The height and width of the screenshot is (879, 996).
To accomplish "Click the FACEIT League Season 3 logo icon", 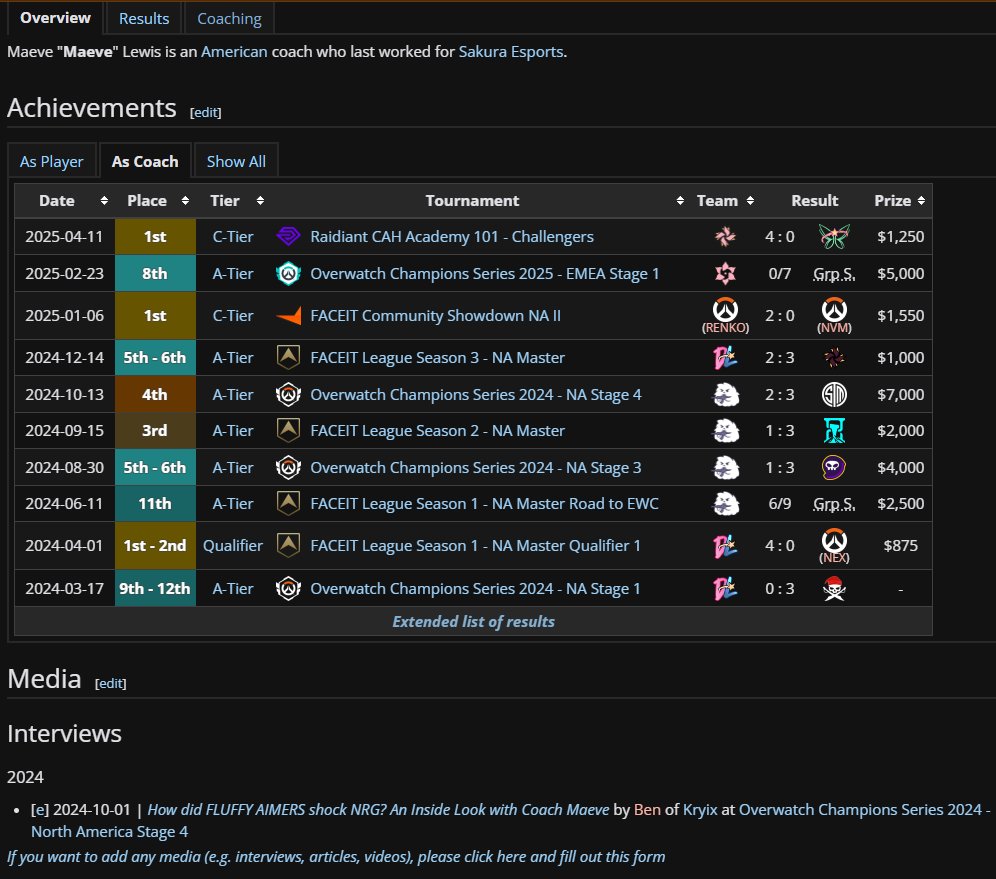I will click(x=288, y=358).
